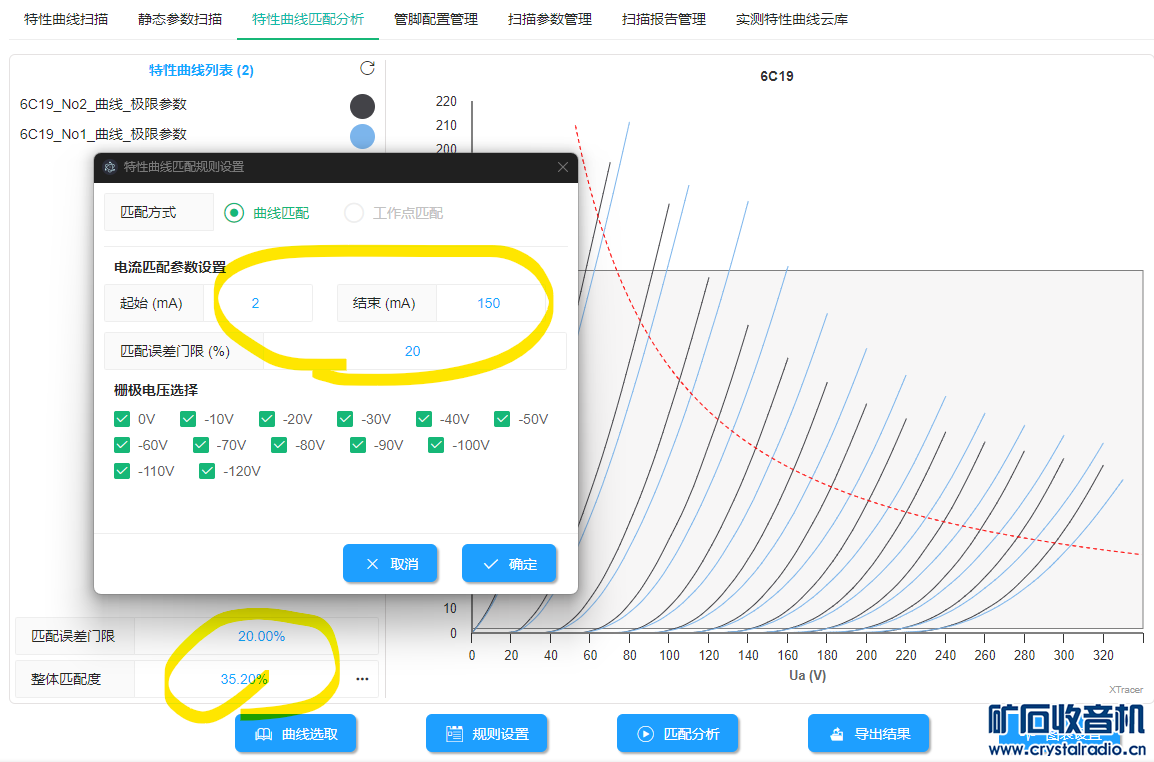
Task: Edit the 起始 (mA) current field
Action: coord(258,303)
